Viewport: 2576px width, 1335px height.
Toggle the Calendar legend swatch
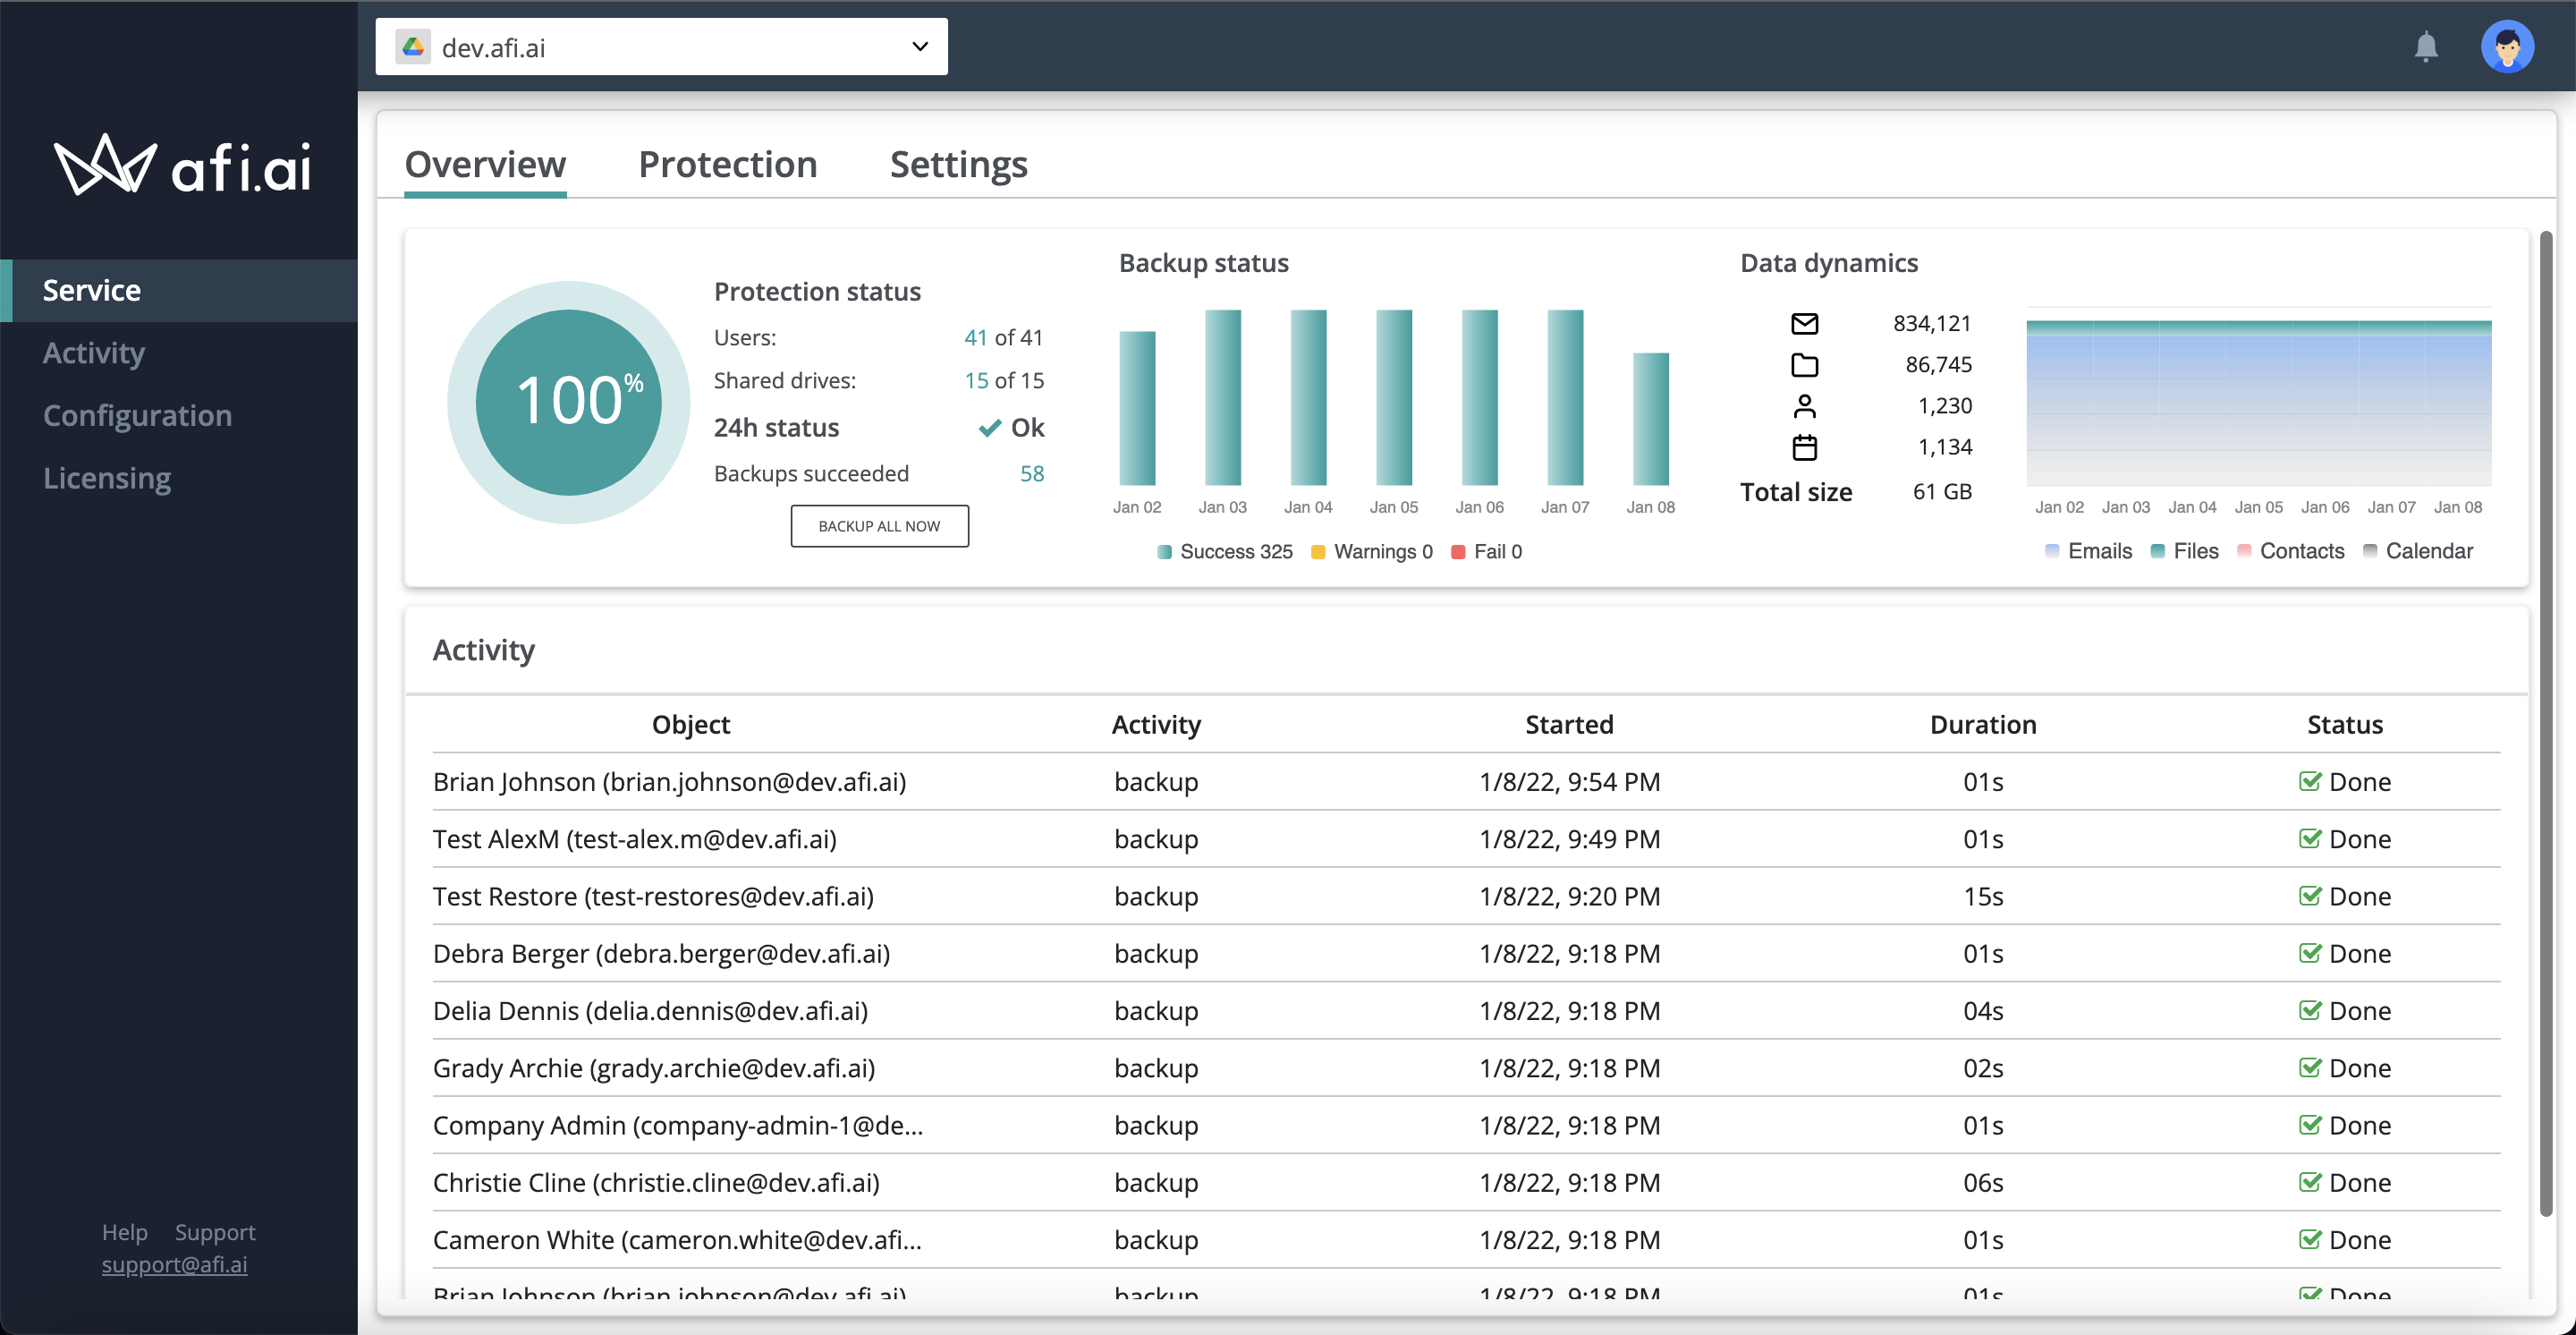[2370, 551]
